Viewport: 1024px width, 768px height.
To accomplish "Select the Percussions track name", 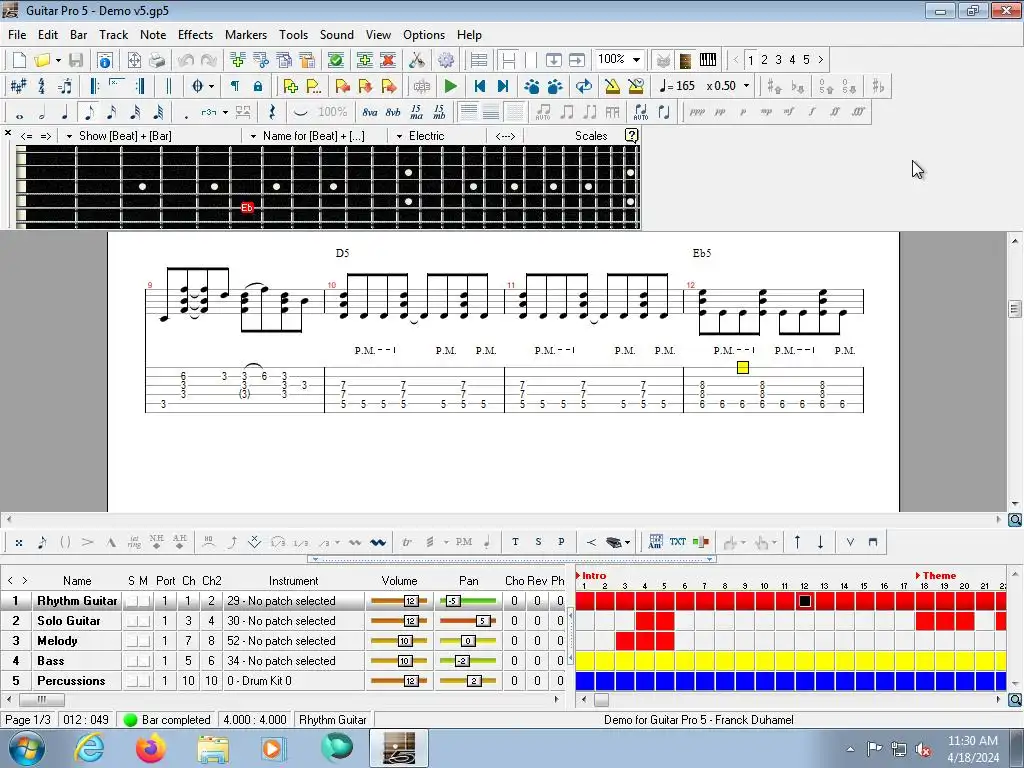I will pos(71,680).
